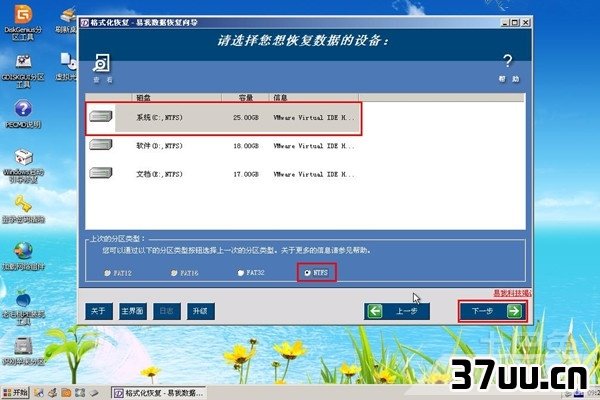The width and height of the screenshot is (600, 400).
Task: Click the 磁盘 column header
Action: [x=176, y=98]
